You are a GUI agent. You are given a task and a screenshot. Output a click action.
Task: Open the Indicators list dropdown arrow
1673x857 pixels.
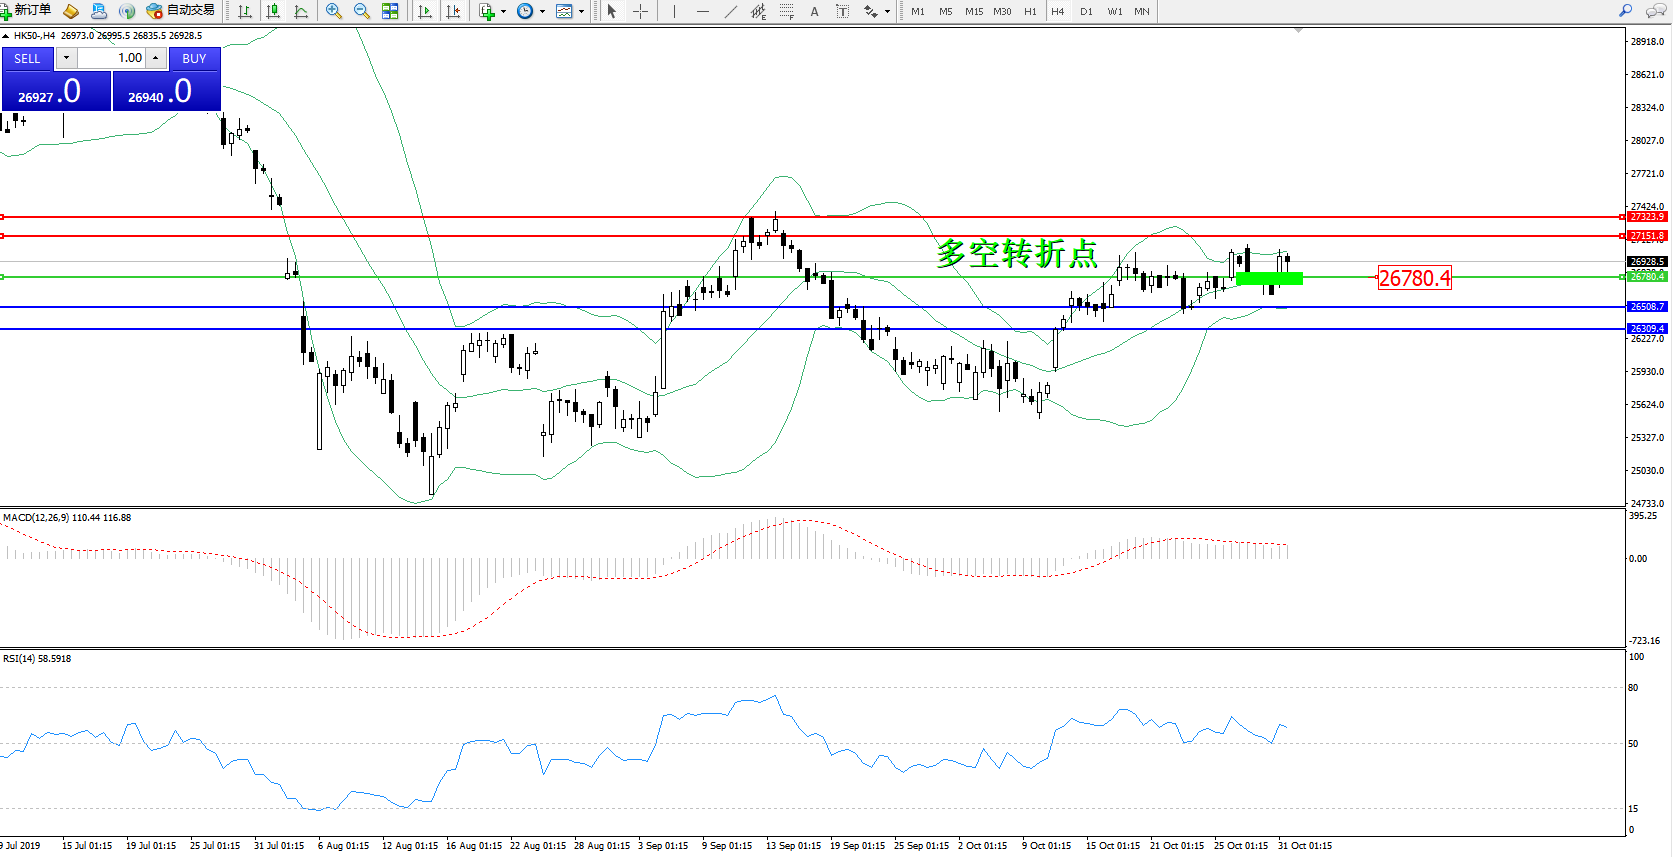coord(503,12)
